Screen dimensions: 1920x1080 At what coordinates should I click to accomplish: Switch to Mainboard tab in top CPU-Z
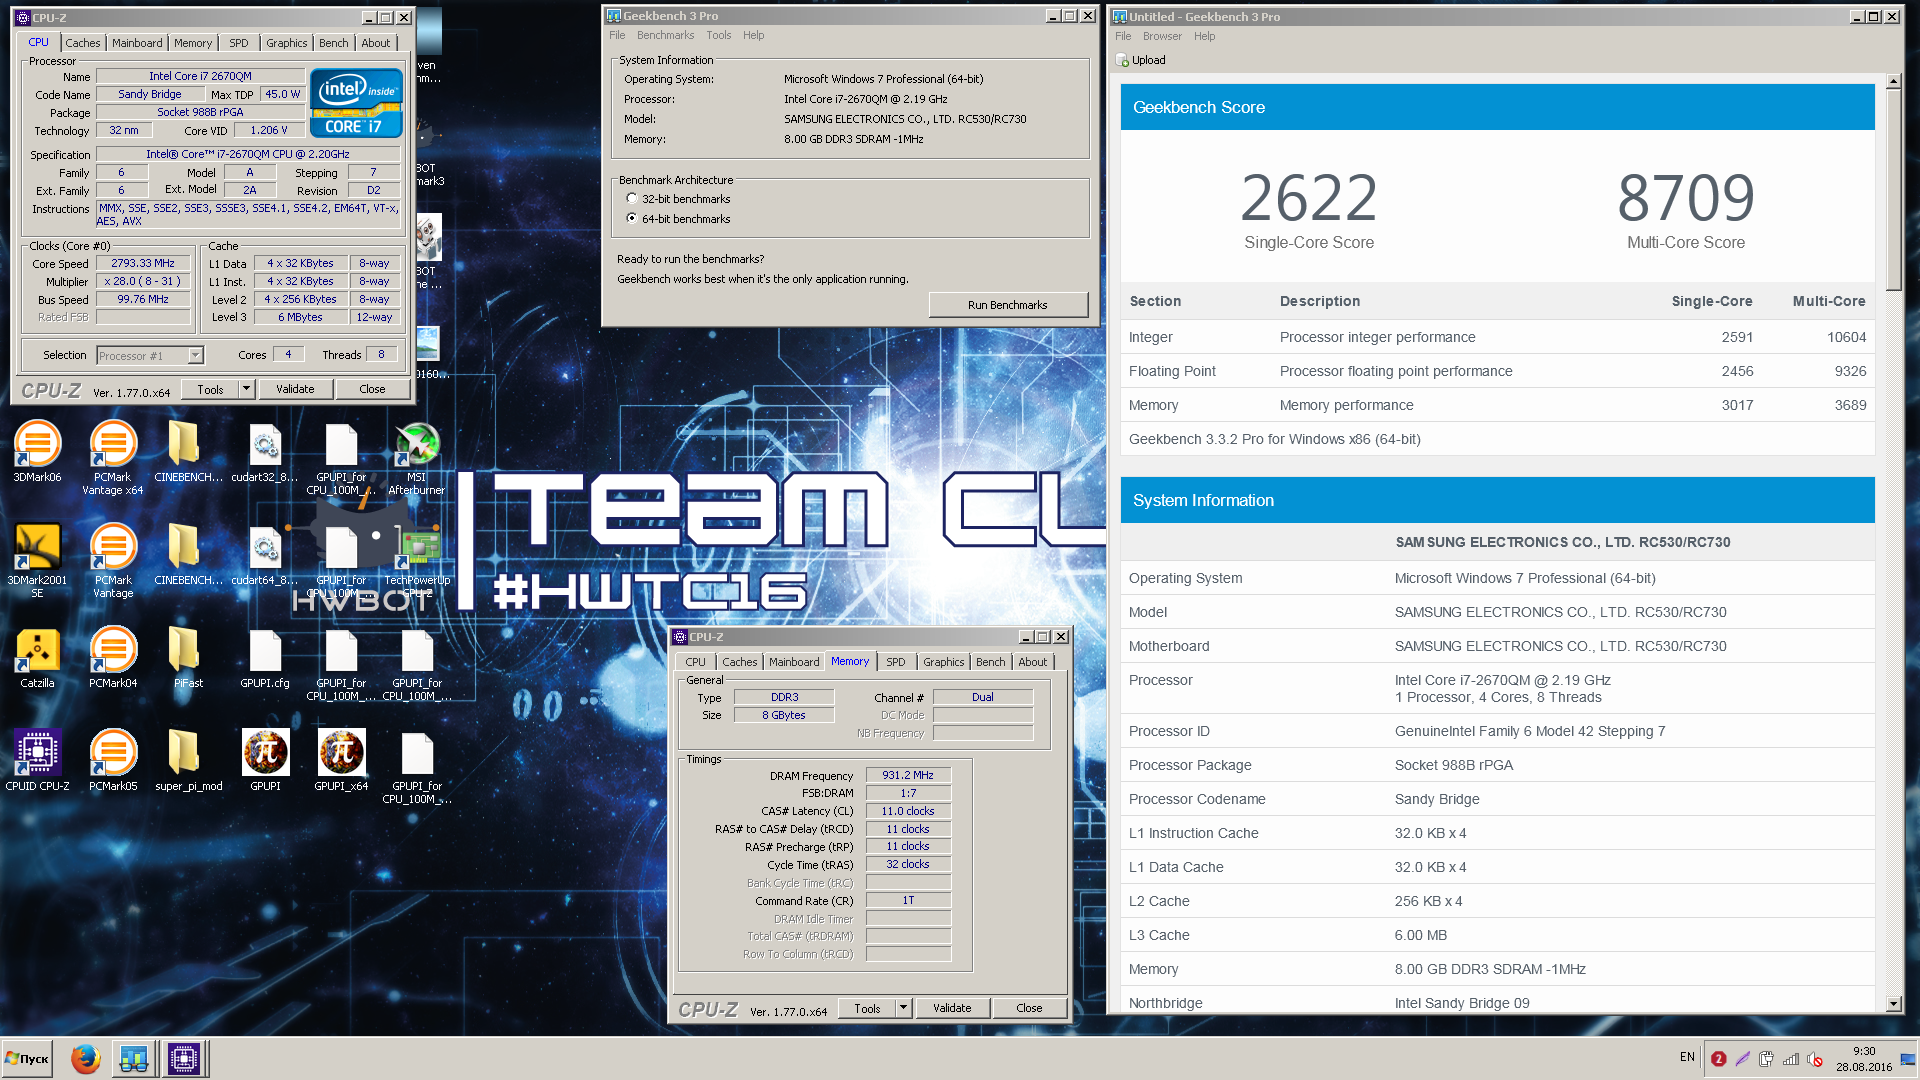(x=137, y=43)
